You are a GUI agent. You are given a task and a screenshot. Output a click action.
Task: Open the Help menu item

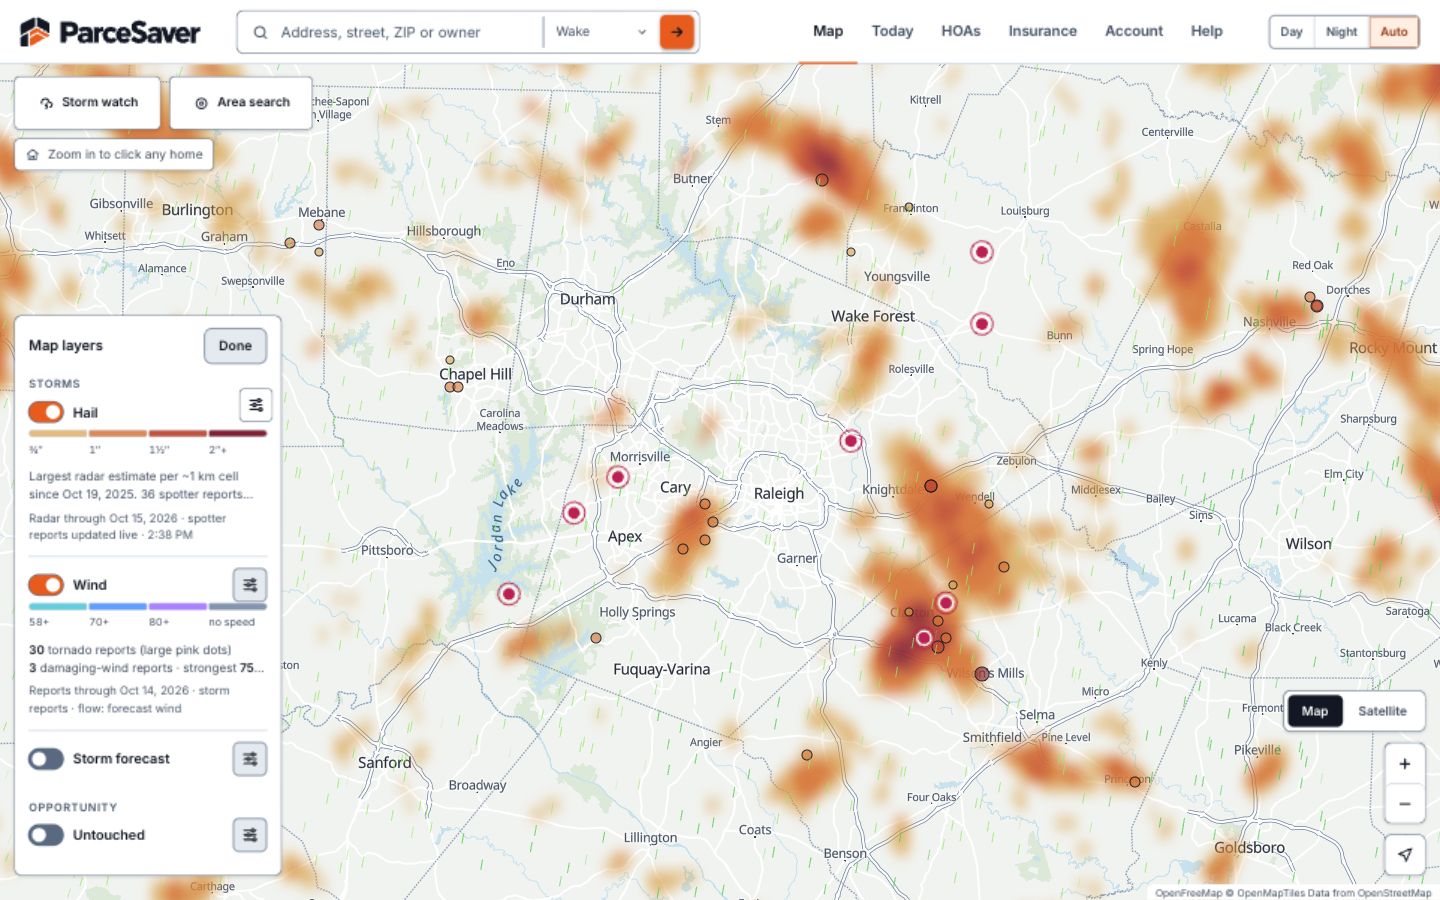coord(1207,31)
